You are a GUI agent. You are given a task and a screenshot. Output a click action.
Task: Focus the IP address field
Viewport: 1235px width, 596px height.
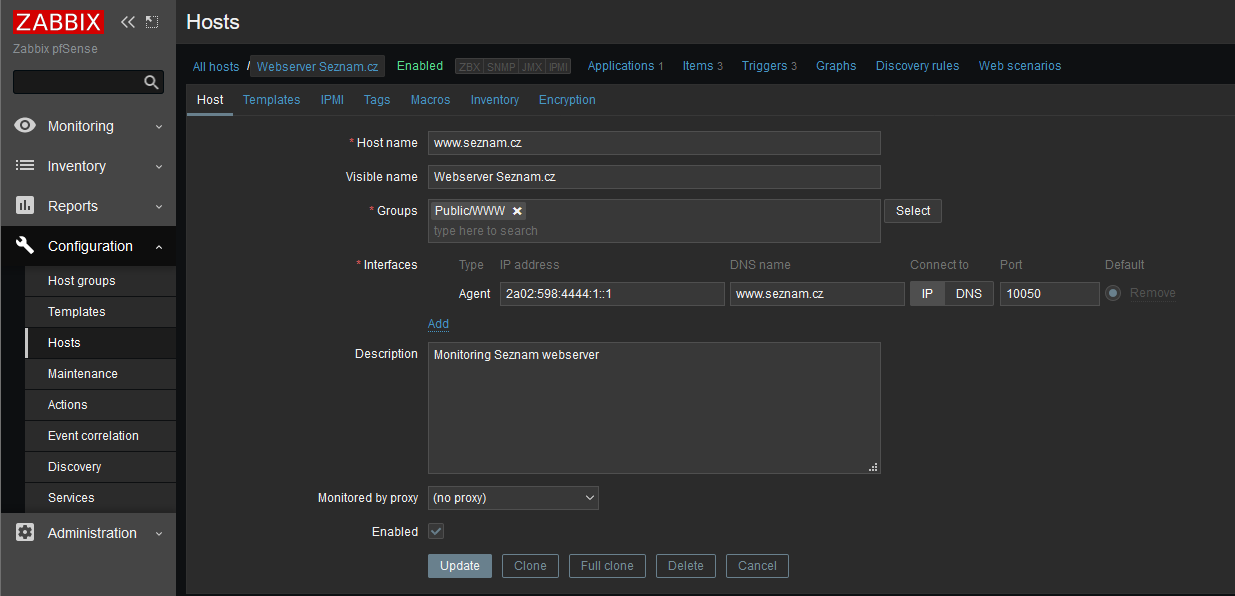click(x=612, y=294)
